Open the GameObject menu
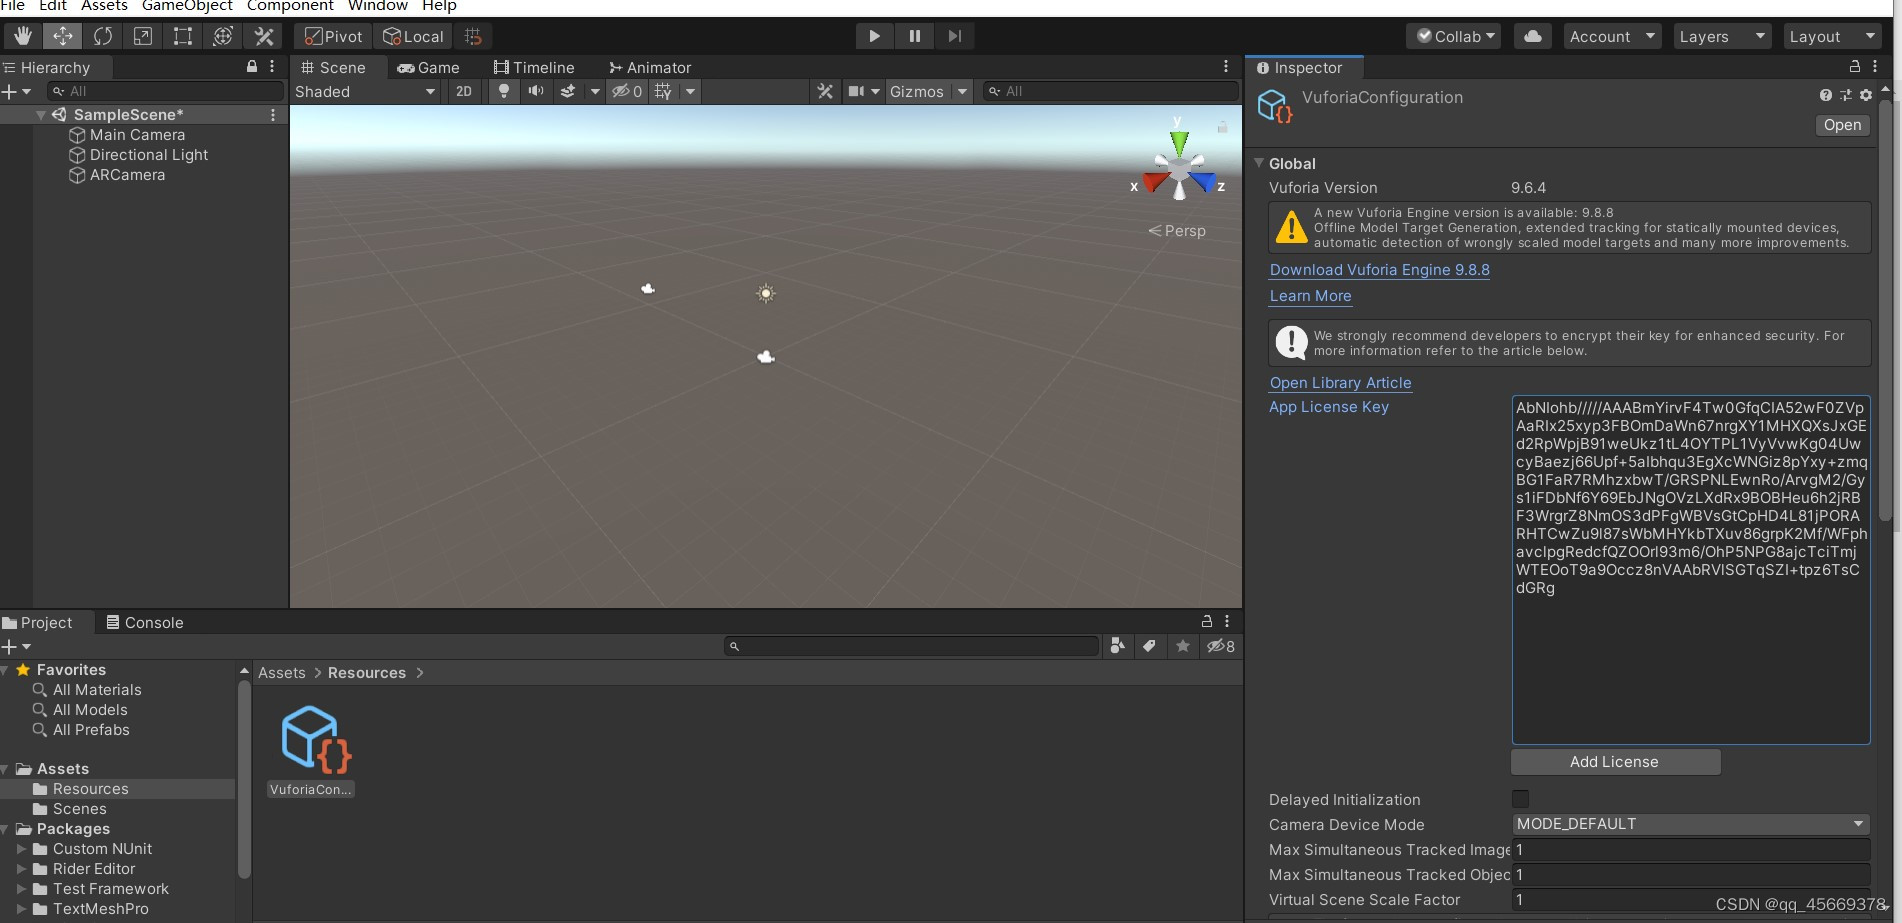The width and height of the screenshot is (1902, 923). tap(186, 6)
